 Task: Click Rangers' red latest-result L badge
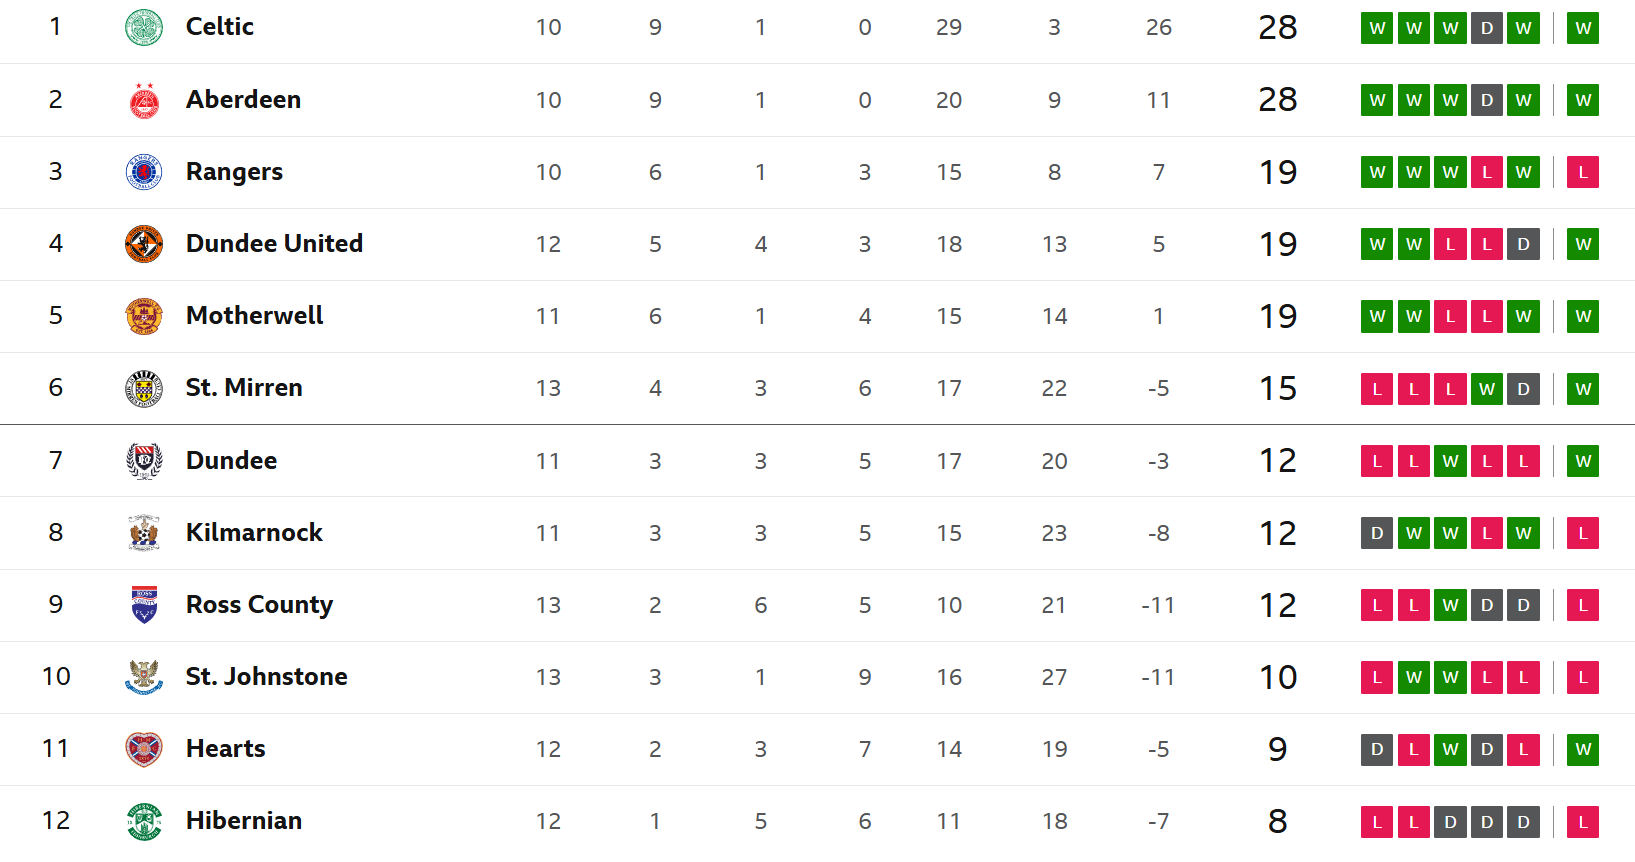1583,172
